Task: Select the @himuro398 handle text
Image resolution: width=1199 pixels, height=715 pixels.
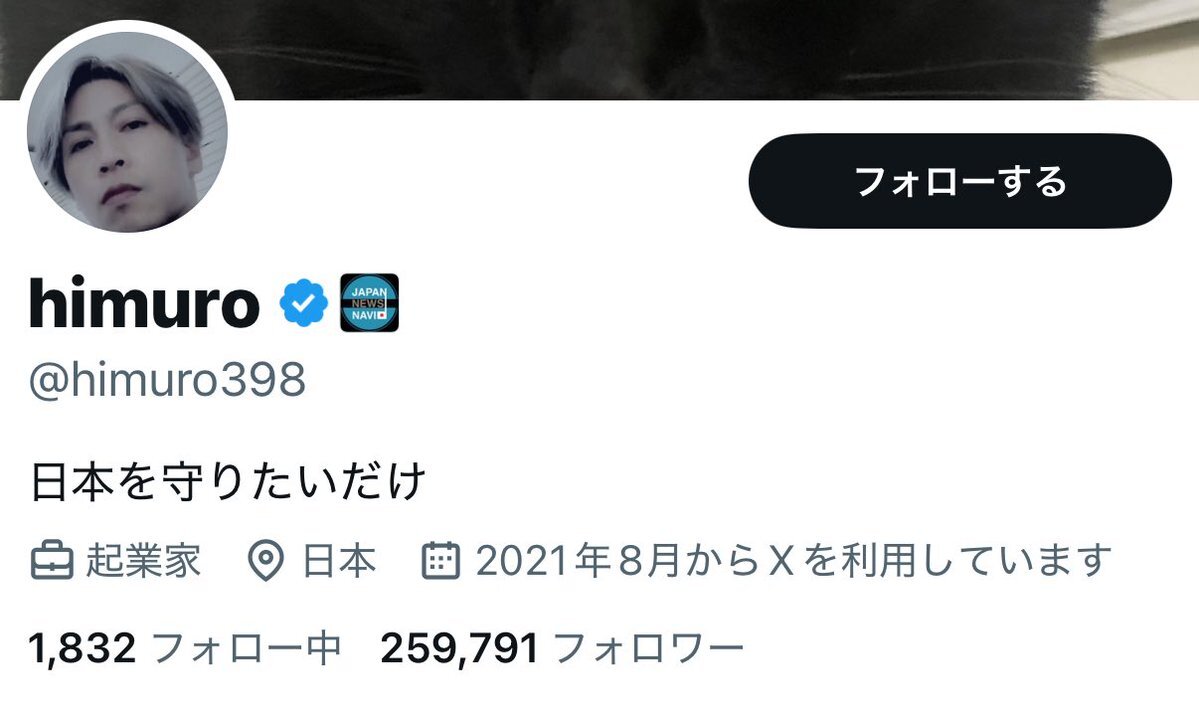Action: point(167,379)
